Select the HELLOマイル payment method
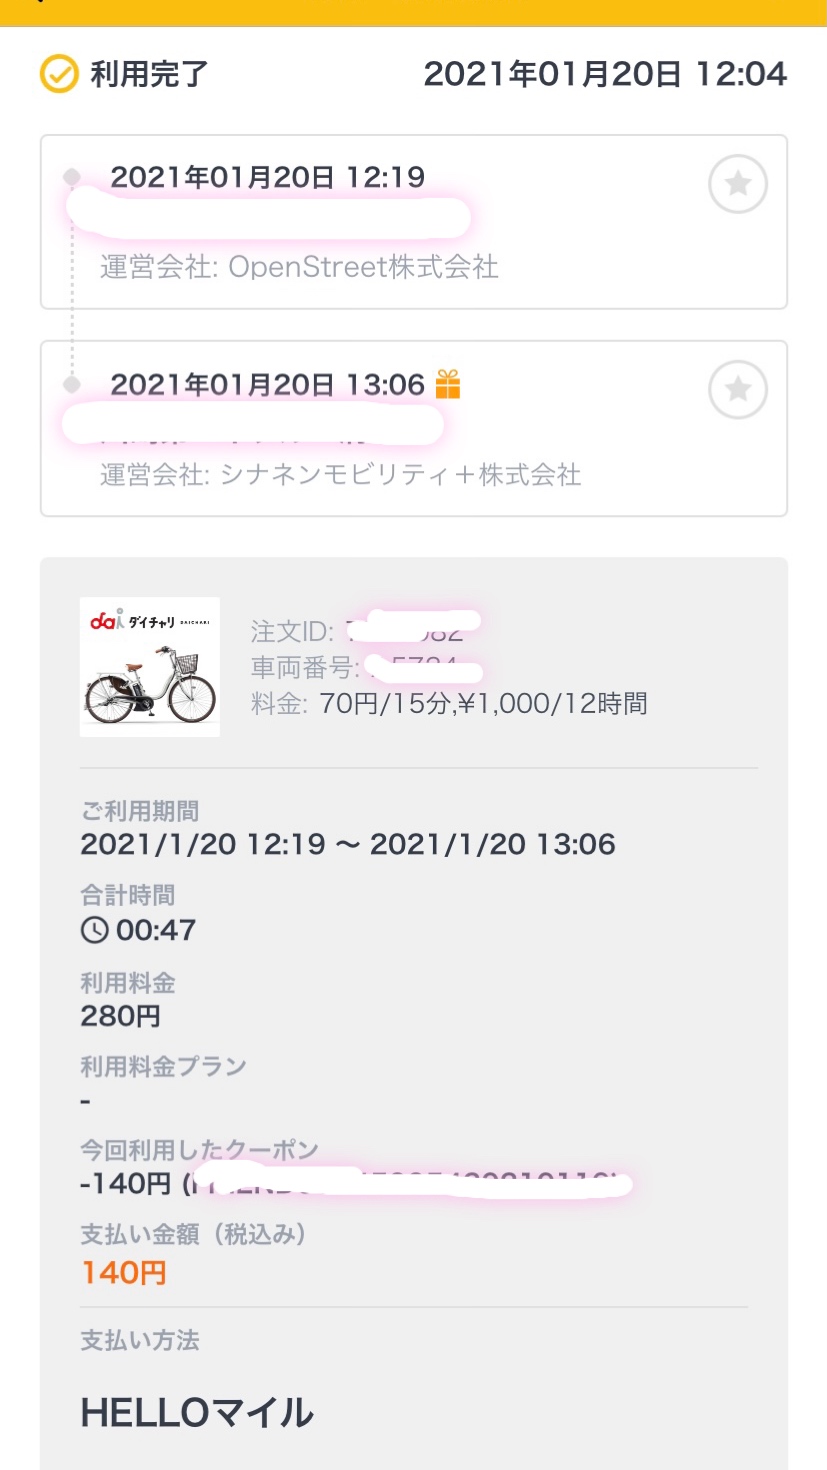 coord(197,1413)
